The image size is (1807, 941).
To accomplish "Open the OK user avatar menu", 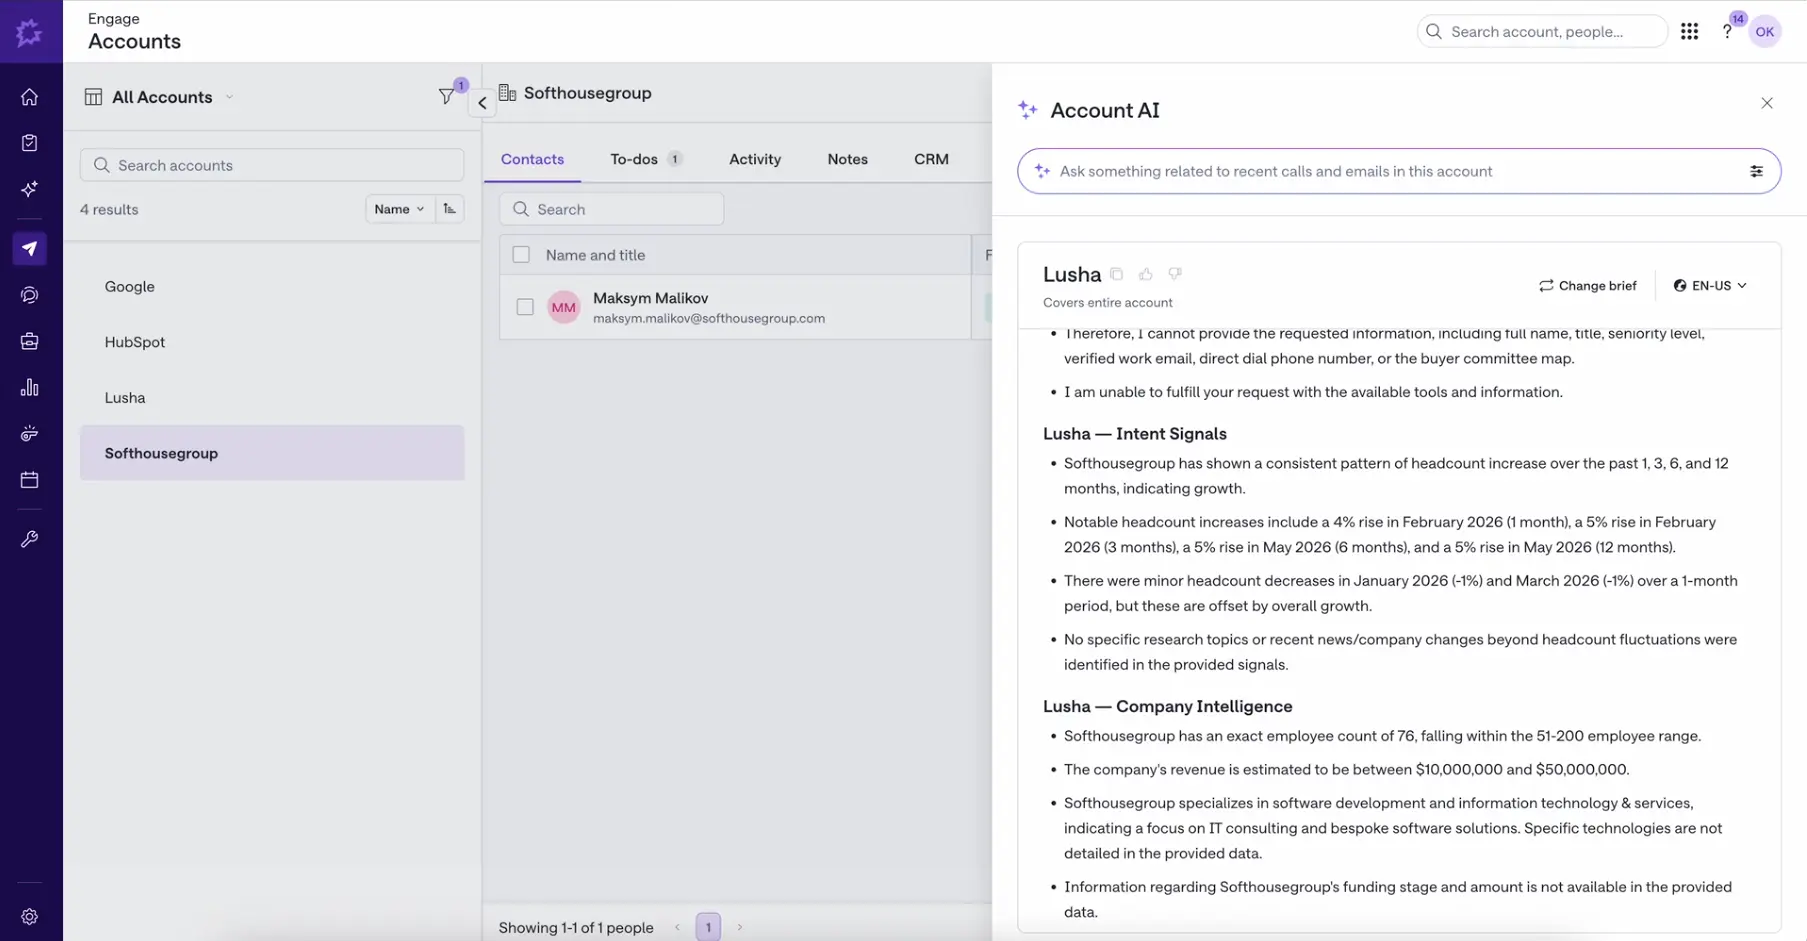I will click(1765, 32).
